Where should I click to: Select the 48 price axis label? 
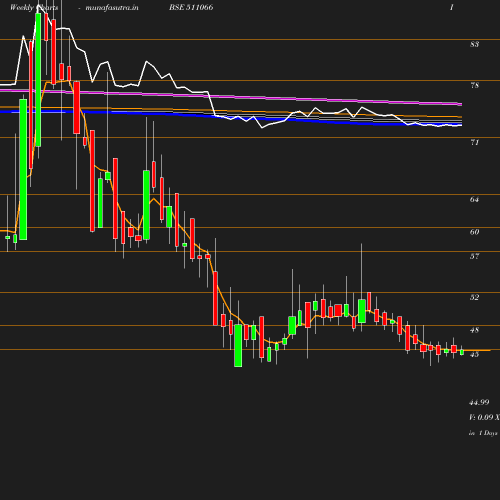475,330
